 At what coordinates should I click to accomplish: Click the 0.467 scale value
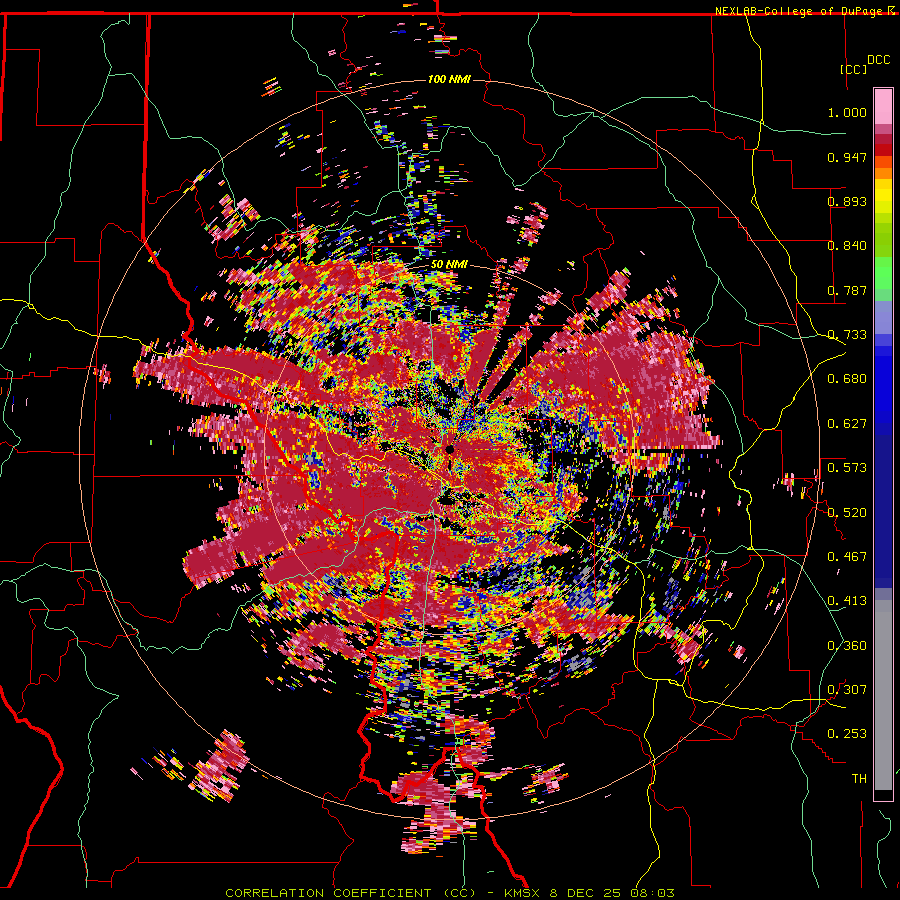pyautogui.click(x=847, y=557)
